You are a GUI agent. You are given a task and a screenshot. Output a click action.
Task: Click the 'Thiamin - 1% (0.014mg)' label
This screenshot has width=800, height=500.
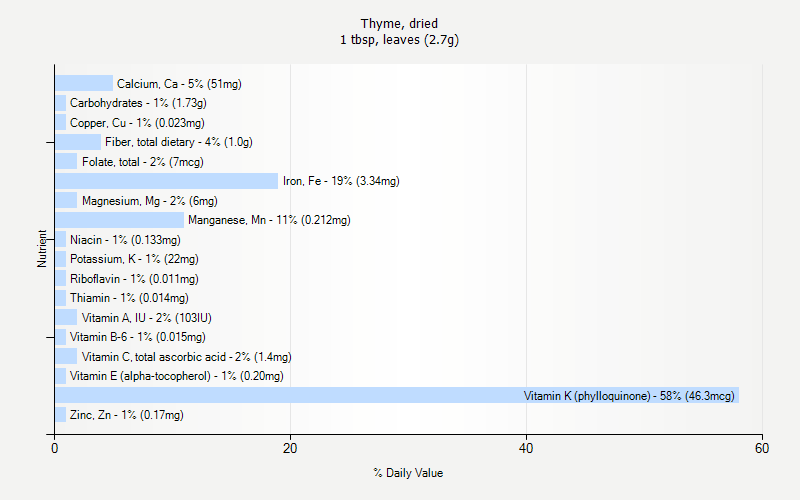(x=129, y=298)
